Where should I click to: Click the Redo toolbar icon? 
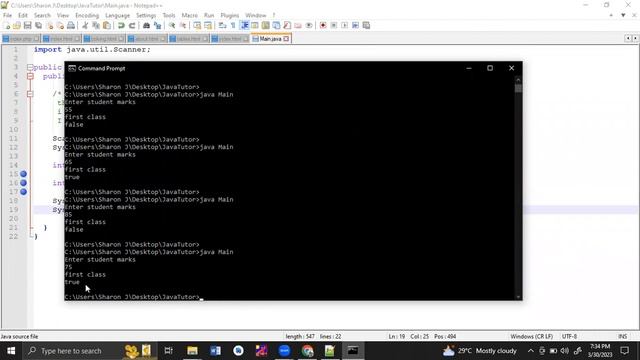point(132,25)
